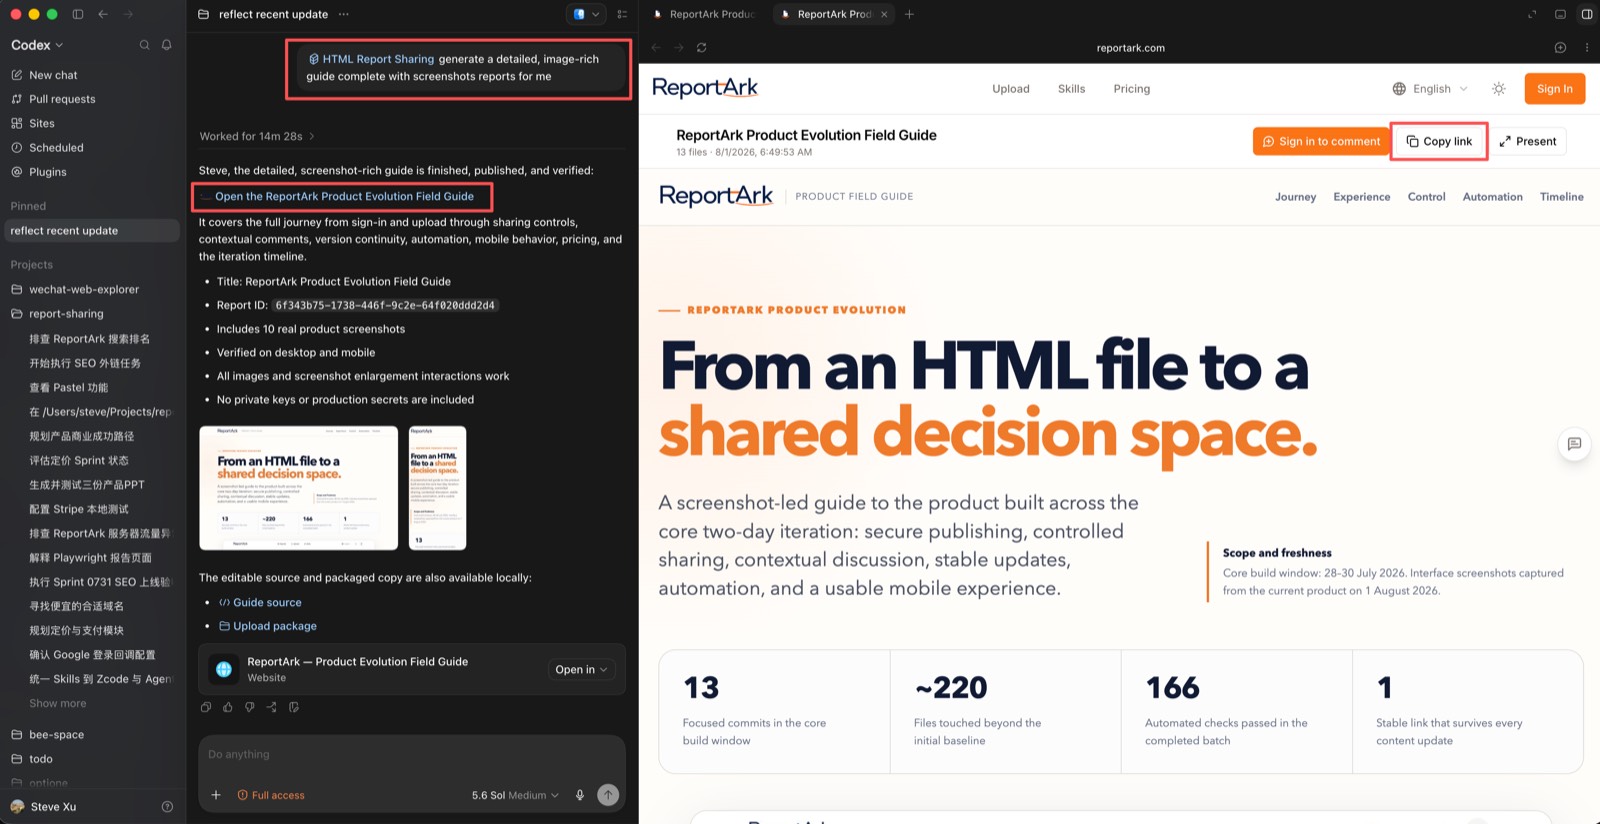Give thumbs down to the response

[250, 707]
